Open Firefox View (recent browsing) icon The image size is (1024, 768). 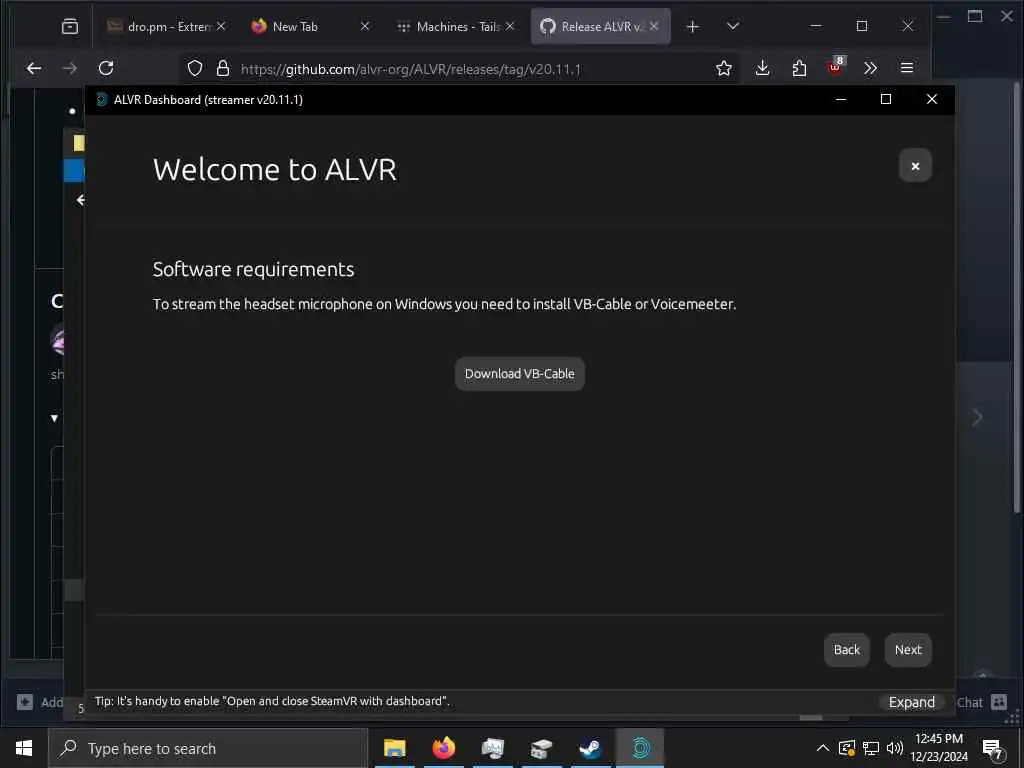[69, 27]
